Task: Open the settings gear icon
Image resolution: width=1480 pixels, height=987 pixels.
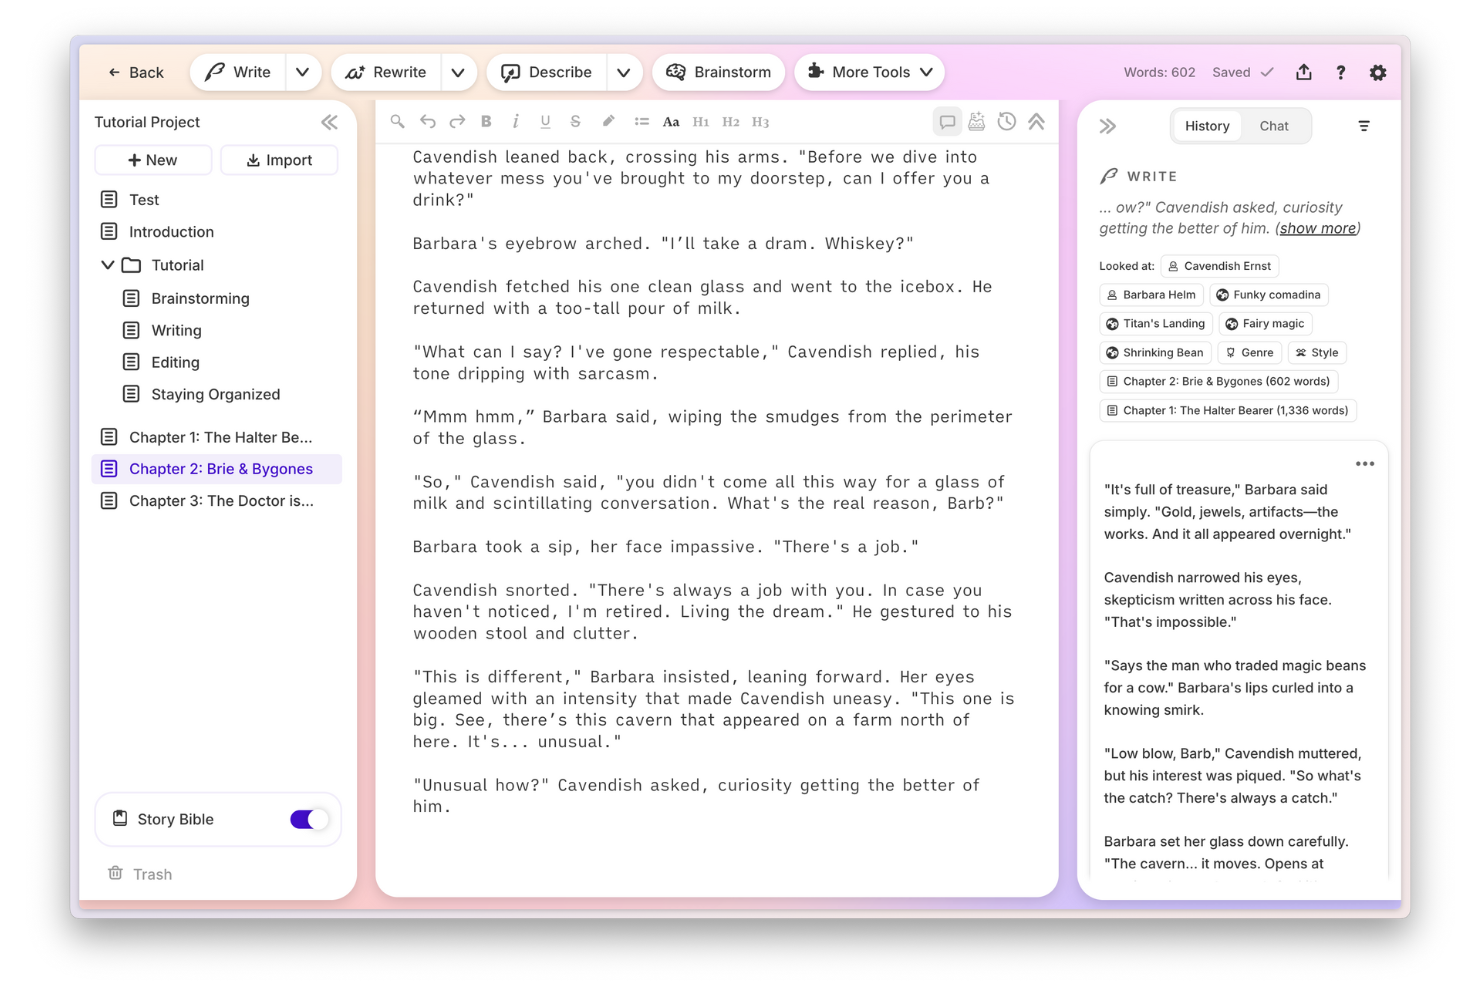Action: 1378,72
